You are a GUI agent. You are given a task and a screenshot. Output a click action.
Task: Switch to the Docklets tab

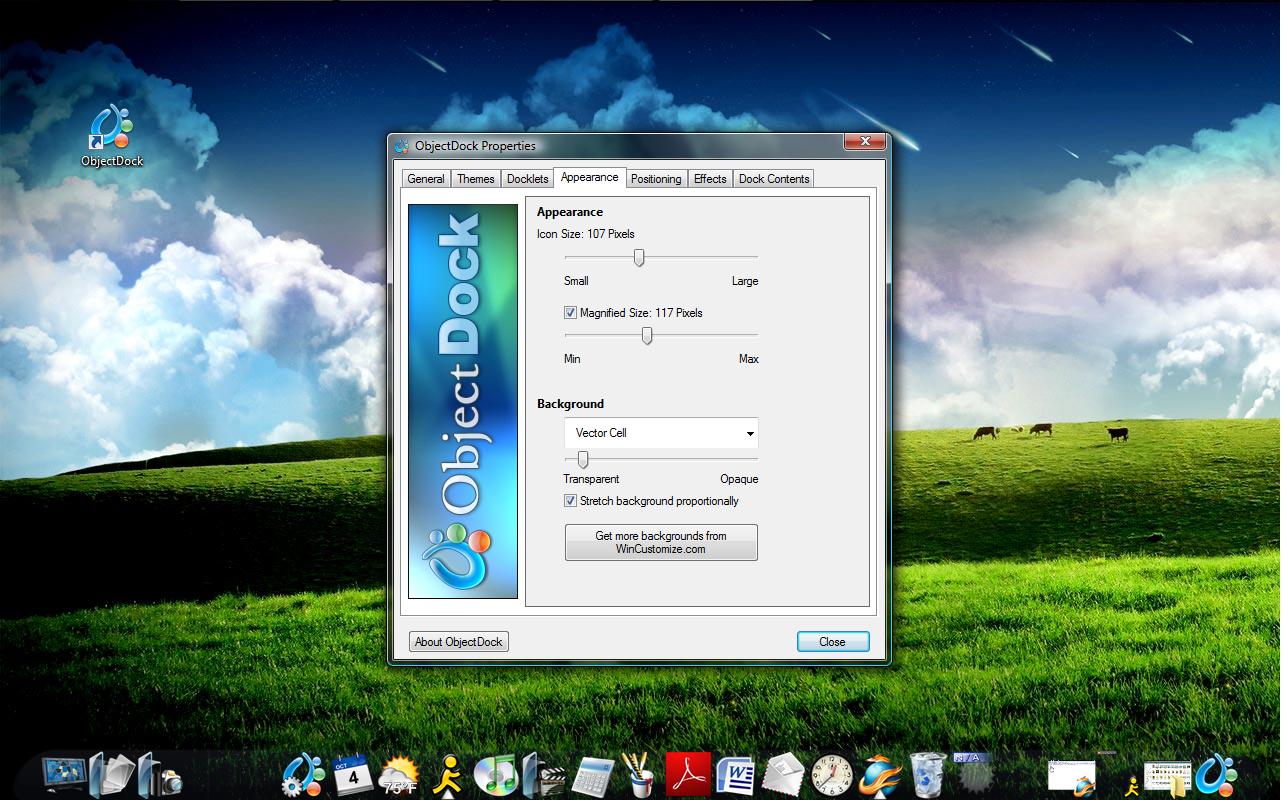(527, 179)
